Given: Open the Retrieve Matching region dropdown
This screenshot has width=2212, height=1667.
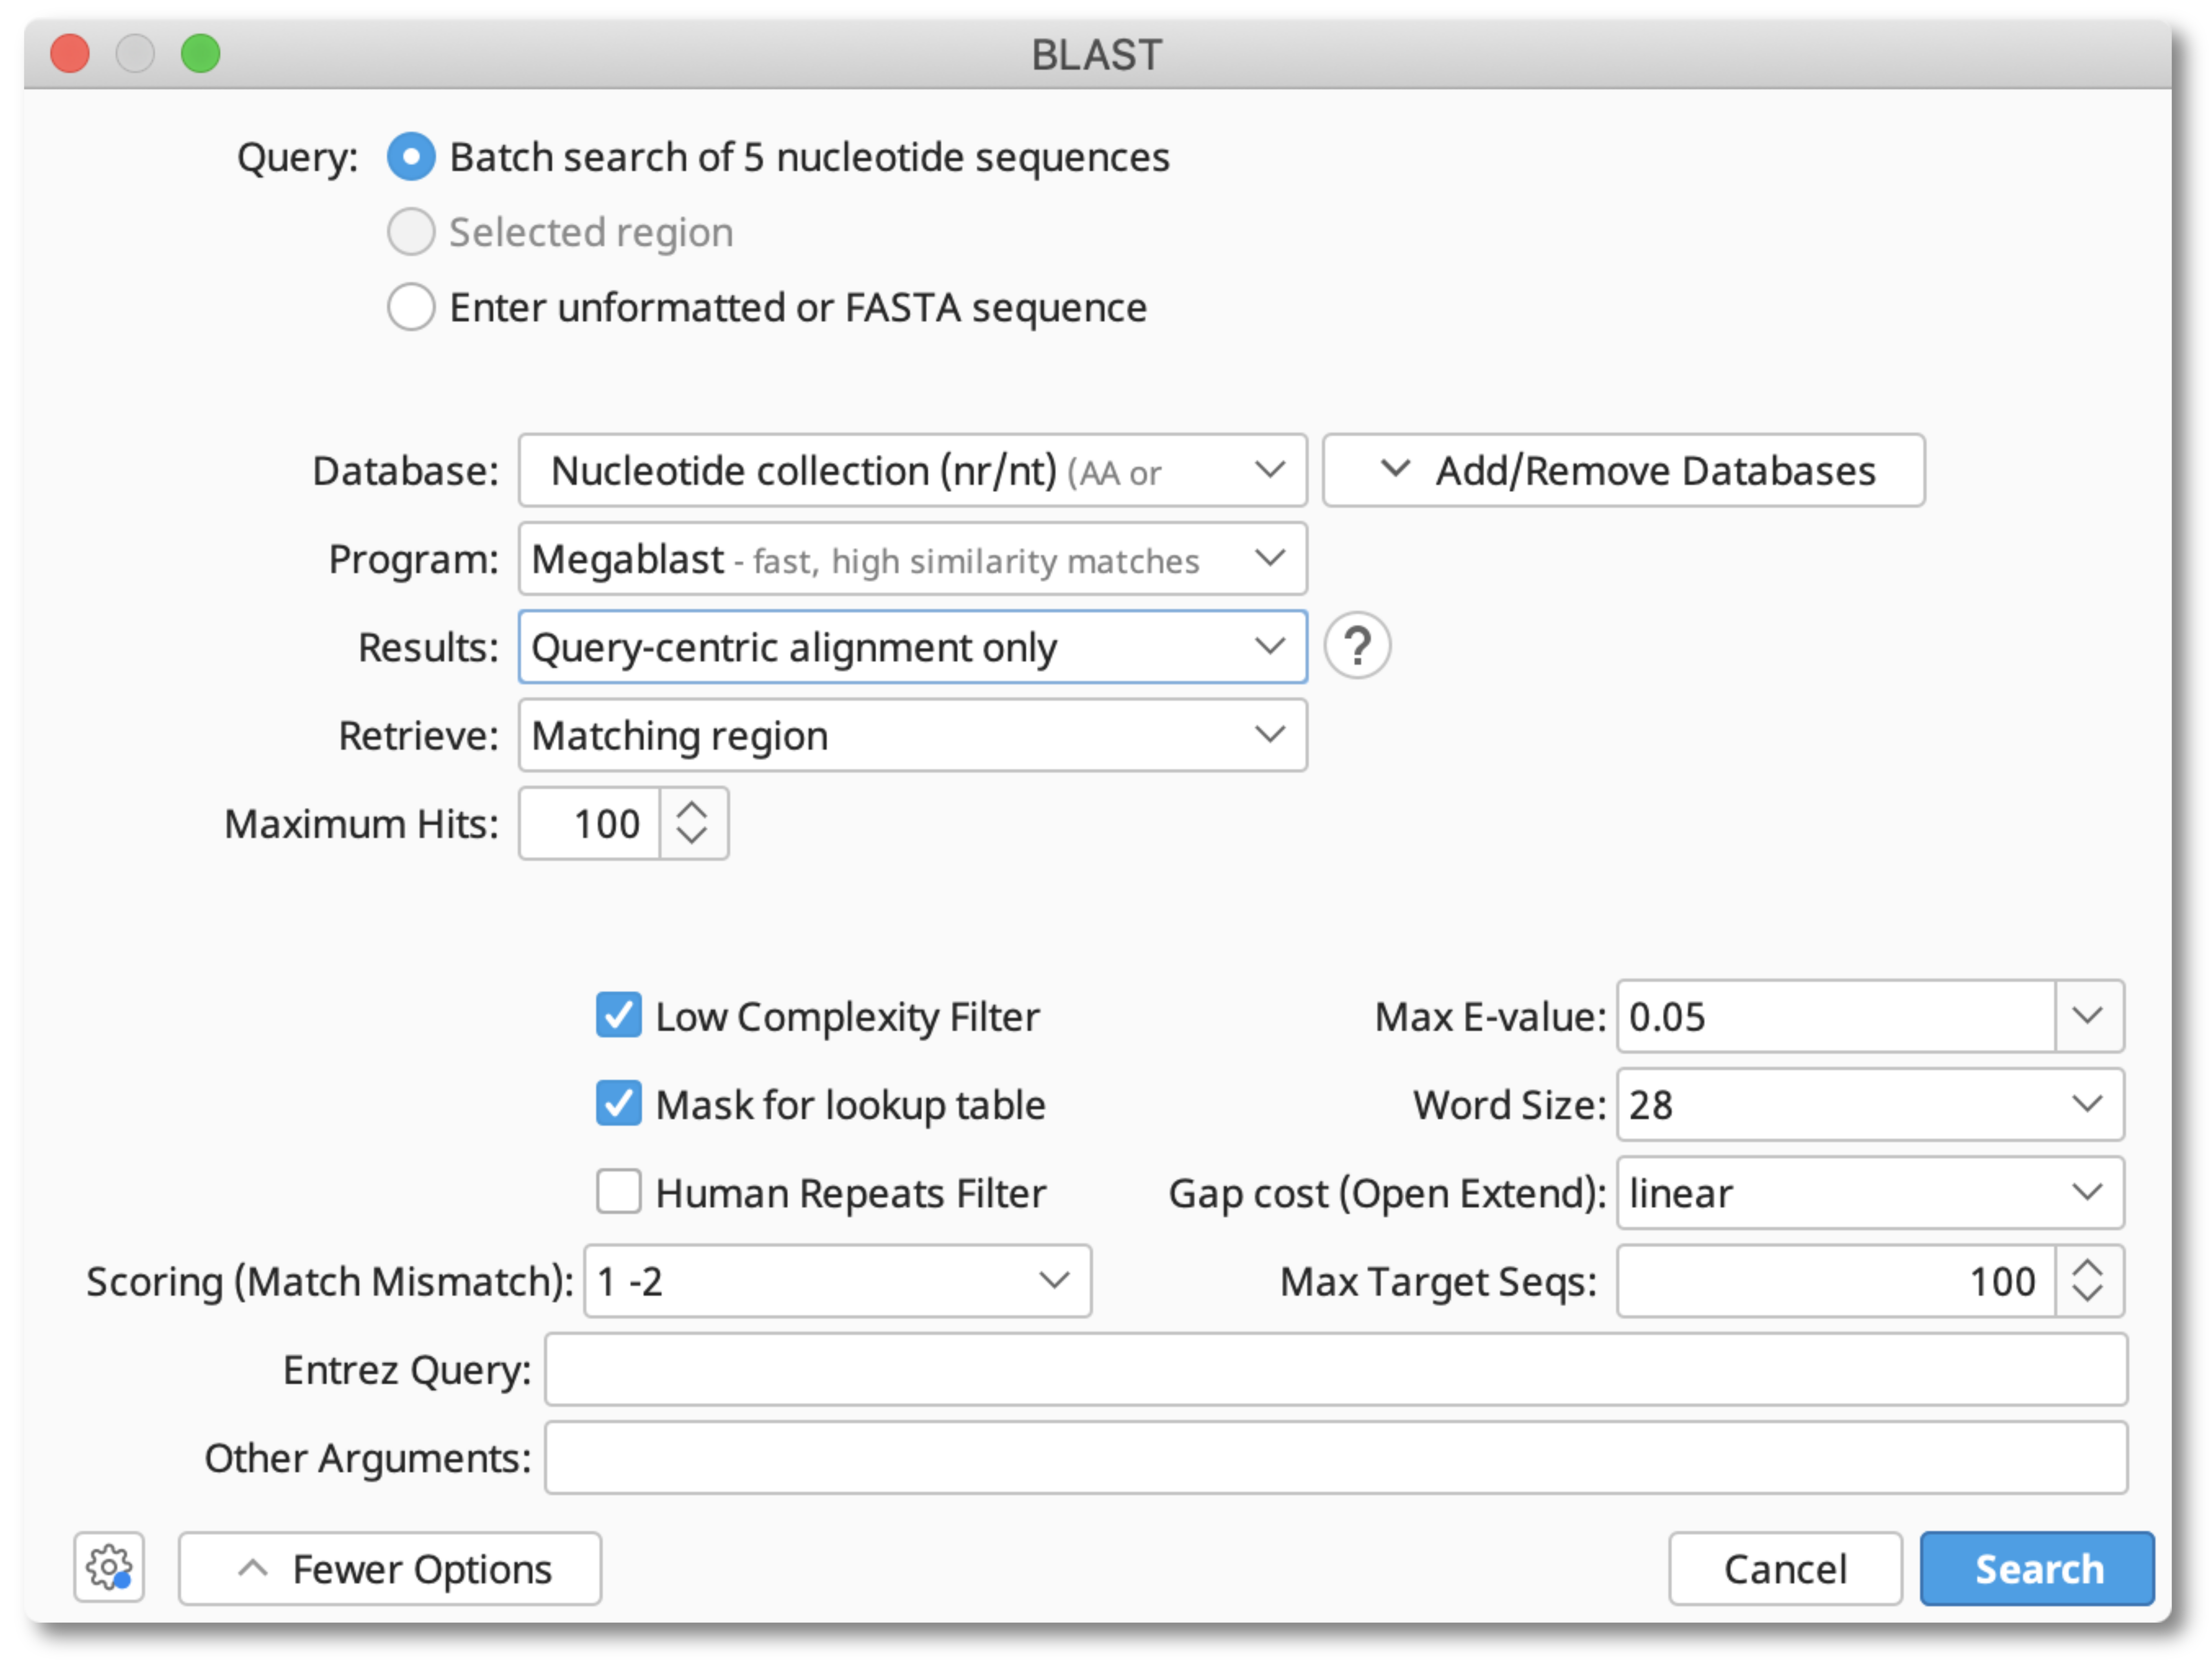Looking at the screenshot, I should (912, 735).
